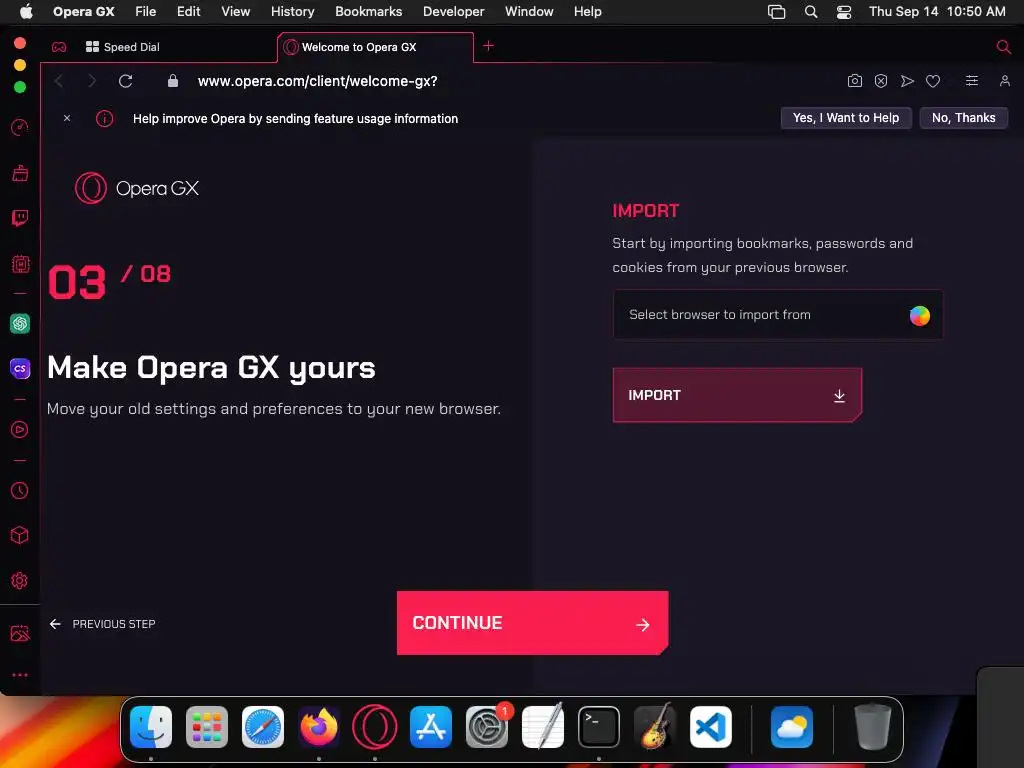The image size is (1024, 768).
Task: Open a new tab with plus
Action: pyautogui.click(x=488, y=46)
